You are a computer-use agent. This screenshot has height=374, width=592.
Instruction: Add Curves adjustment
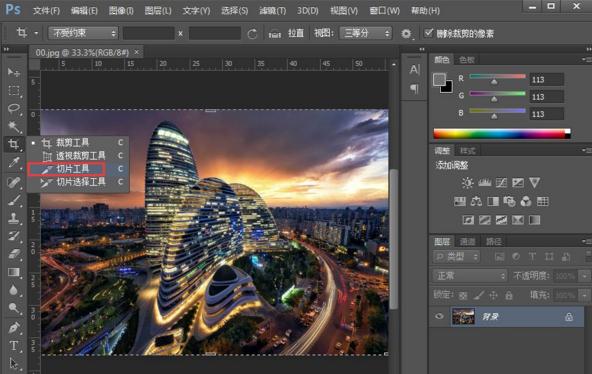(501, 183)
